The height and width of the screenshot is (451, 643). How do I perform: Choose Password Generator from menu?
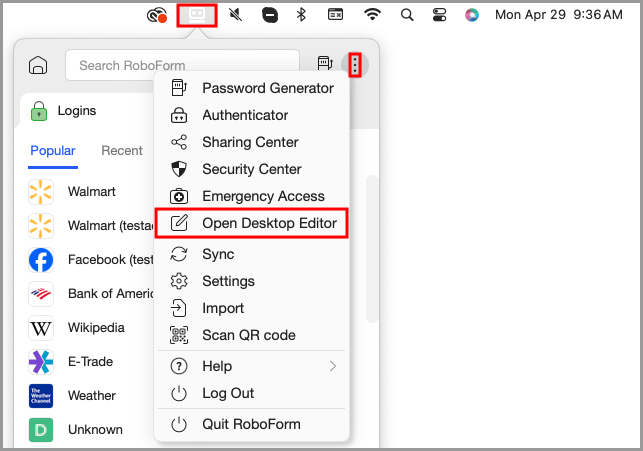point(251,88)
